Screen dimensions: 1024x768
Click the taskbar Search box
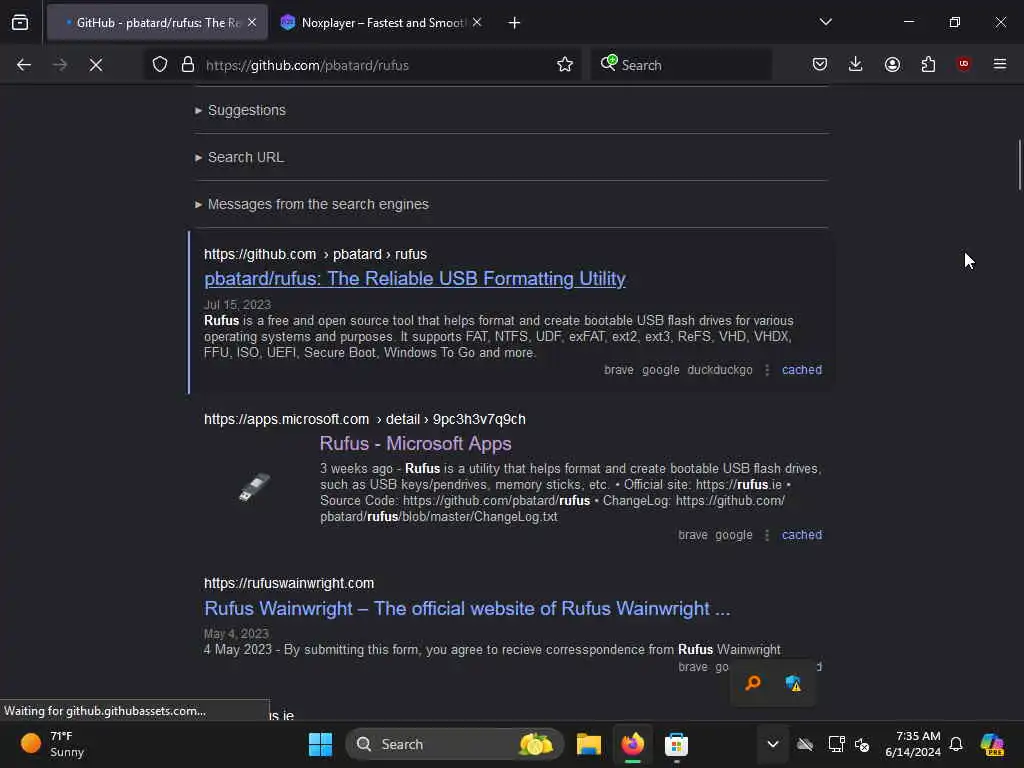point(454,744)
